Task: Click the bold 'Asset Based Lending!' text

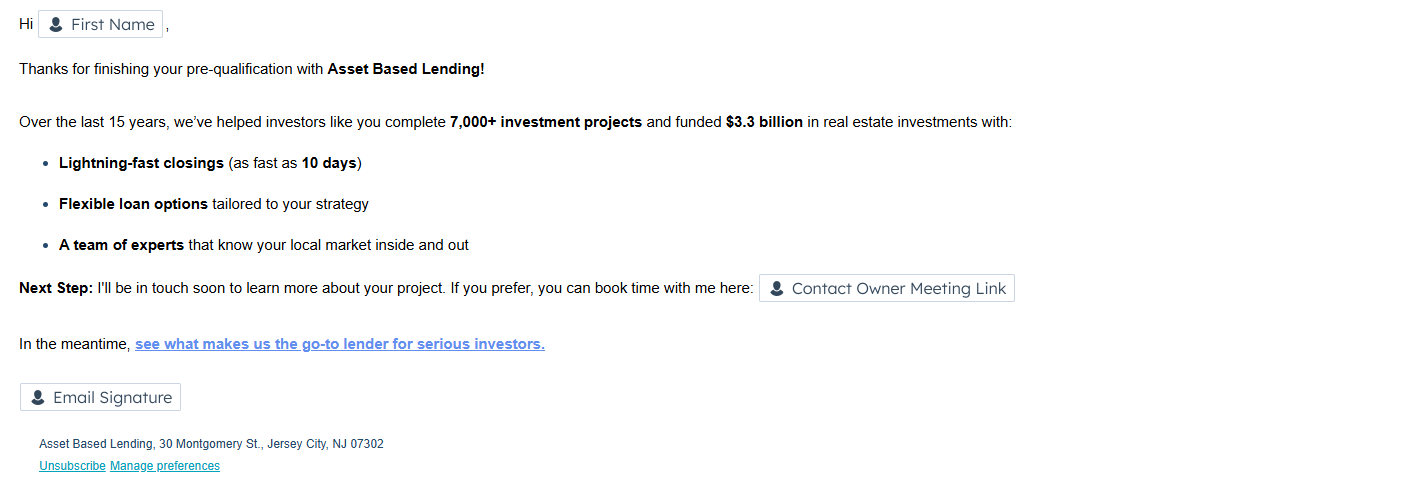Action: 406,69
